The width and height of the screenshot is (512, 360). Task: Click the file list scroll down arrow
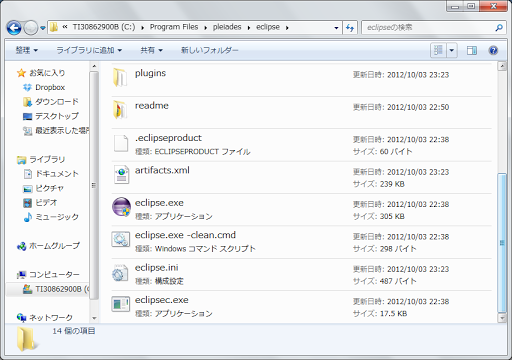(x=502, y=318)
